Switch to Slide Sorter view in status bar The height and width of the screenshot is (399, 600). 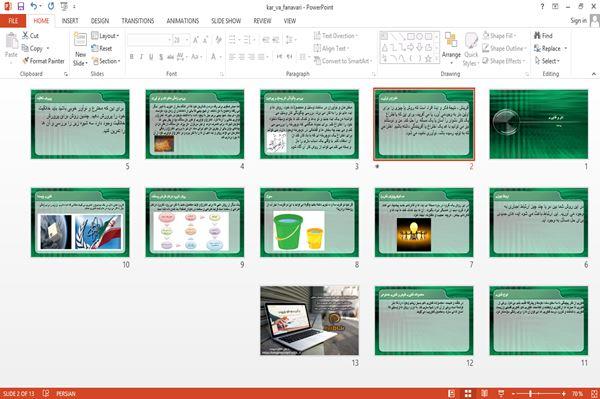pyautogui.click(x=468, y=394)
